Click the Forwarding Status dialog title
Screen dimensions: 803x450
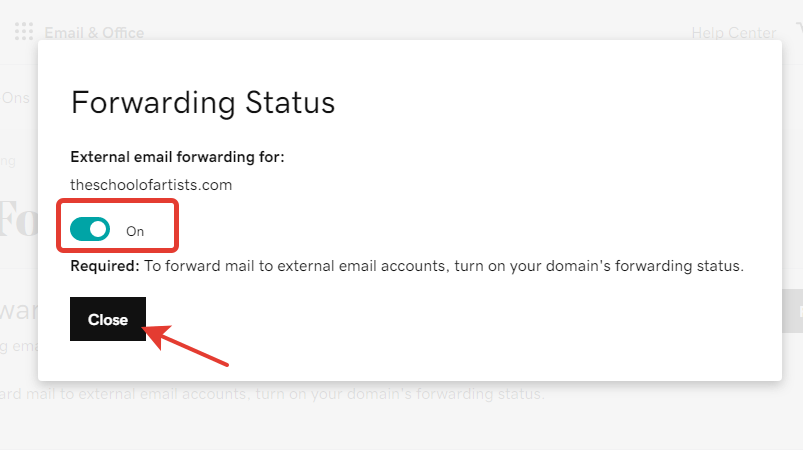coord(203,102)
